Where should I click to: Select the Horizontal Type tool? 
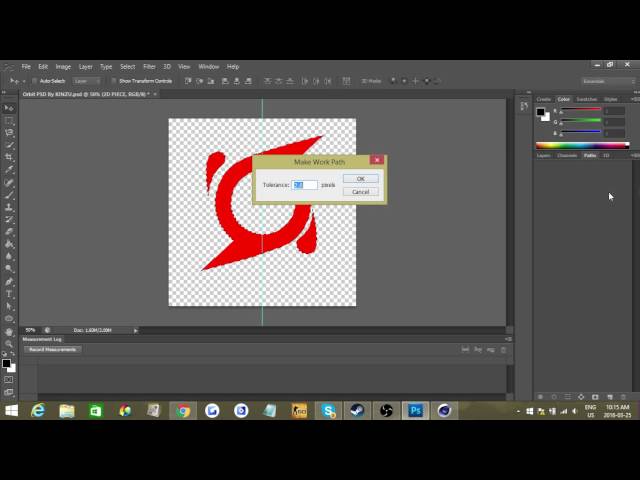coord(9,294)
